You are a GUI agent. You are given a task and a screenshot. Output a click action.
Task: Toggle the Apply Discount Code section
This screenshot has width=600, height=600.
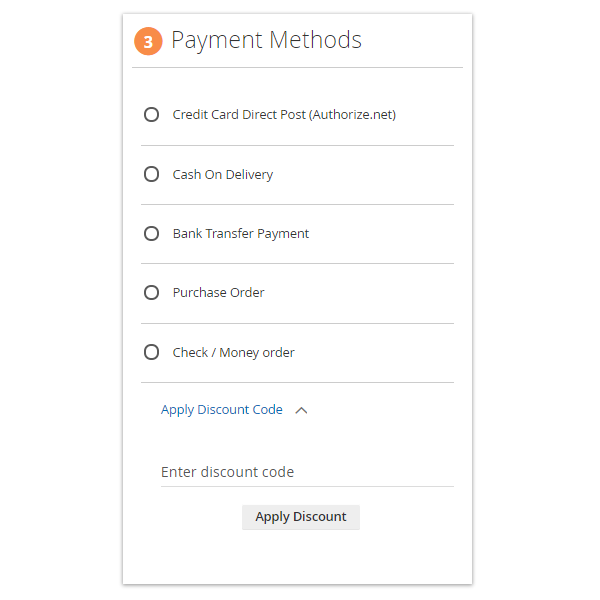tap(221, 410)
